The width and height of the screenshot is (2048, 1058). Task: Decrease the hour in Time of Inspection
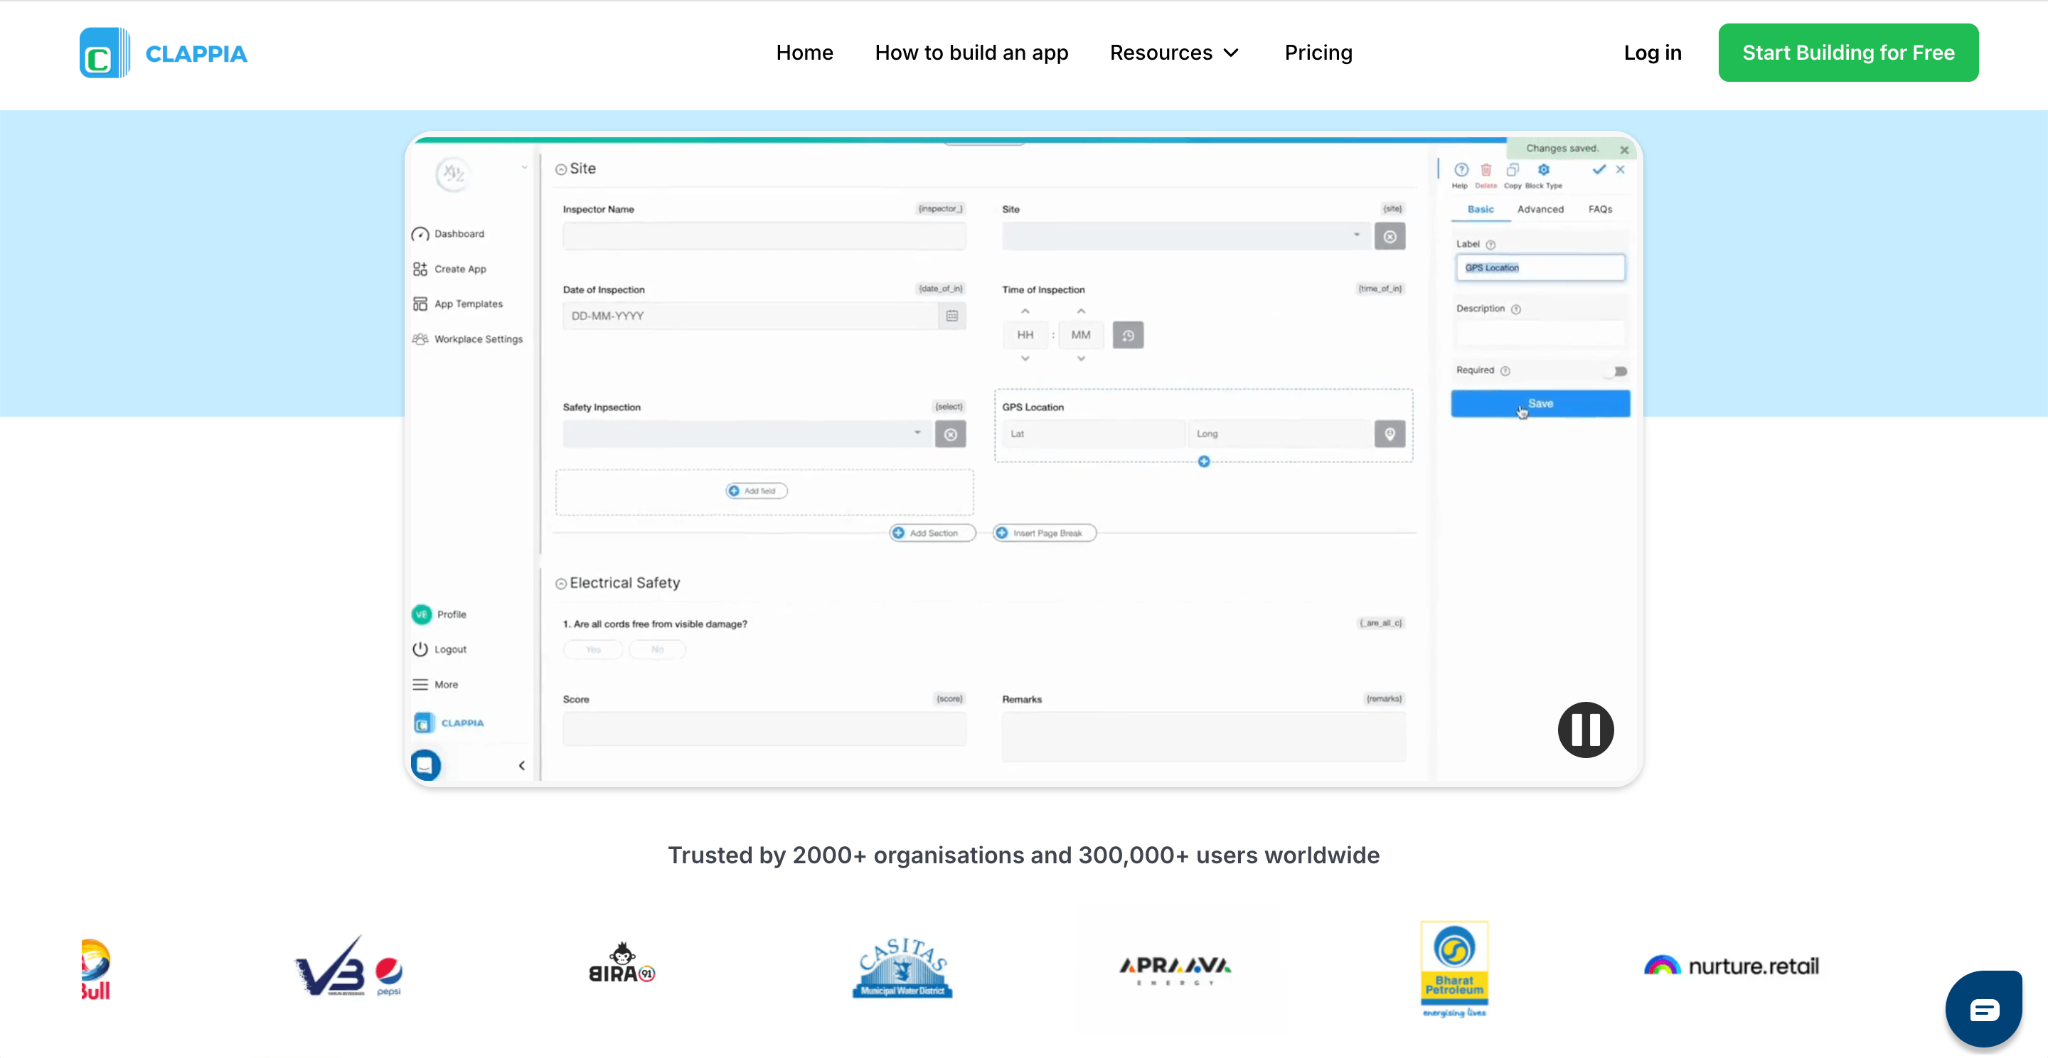pyautogui.click(x=1025, y=358)
